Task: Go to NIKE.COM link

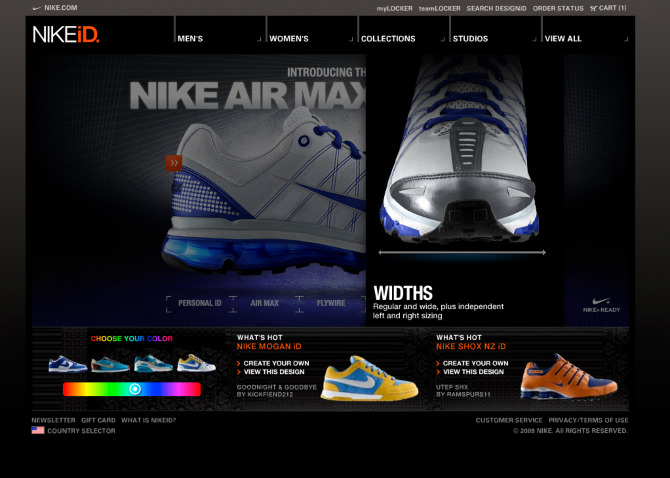Action: [61, 8]
